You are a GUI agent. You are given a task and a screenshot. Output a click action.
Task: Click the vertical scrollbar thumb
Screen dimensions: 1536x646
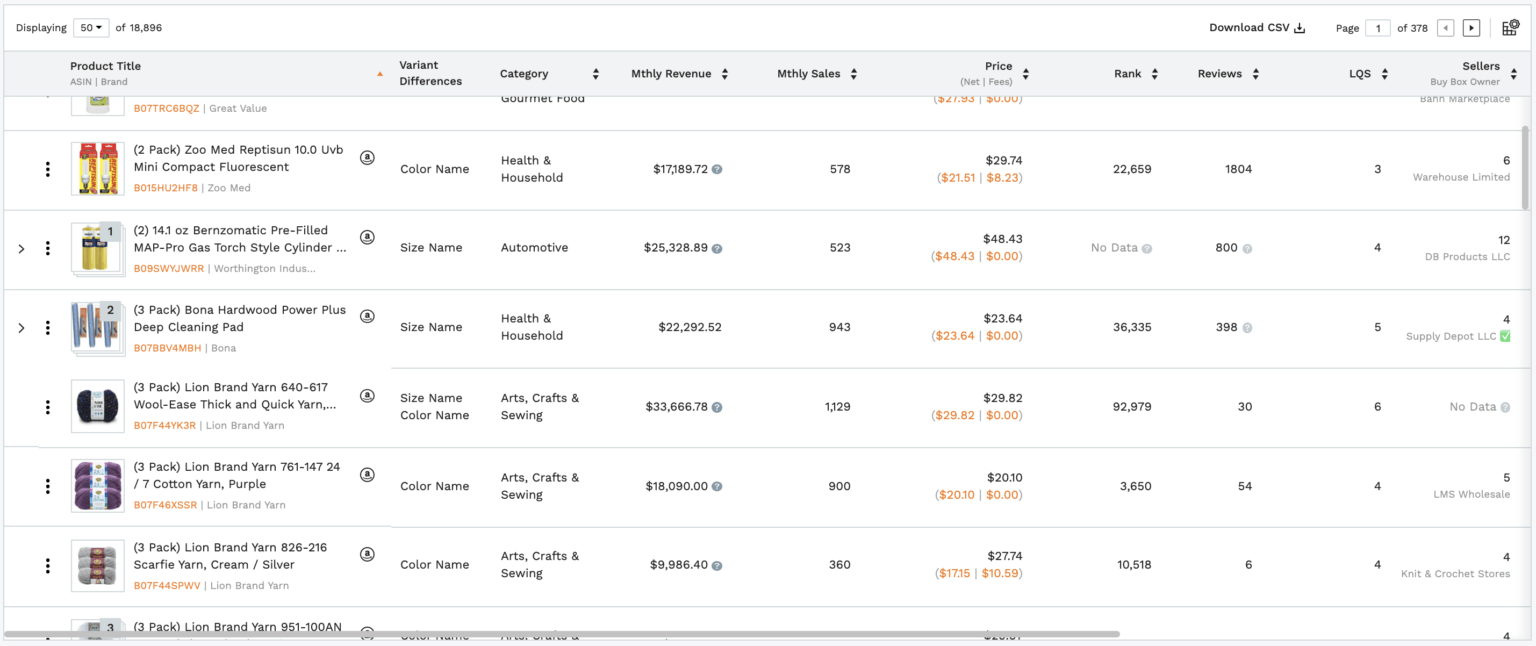1524,167
